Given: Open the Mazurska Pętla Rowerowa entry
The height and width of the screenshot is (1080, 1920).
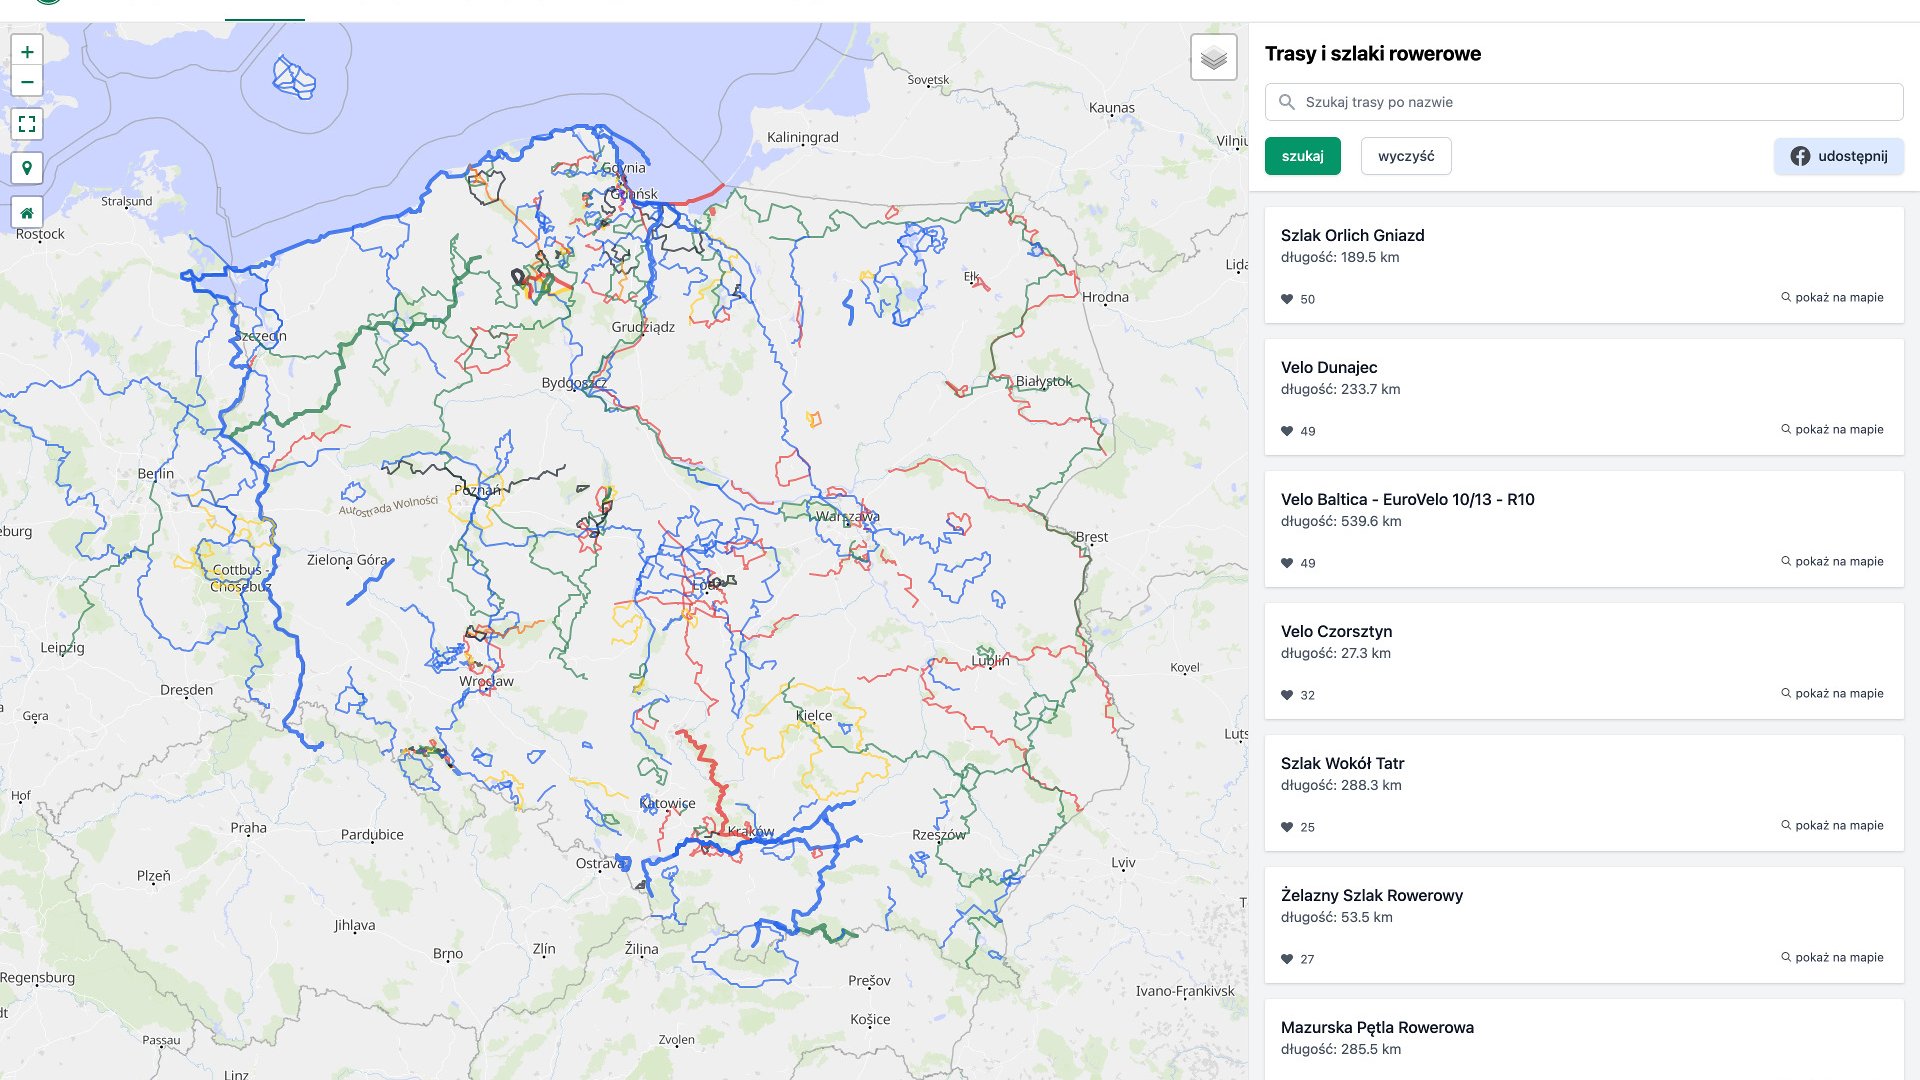Looking at the screenshot, I should point(1376,1027).
